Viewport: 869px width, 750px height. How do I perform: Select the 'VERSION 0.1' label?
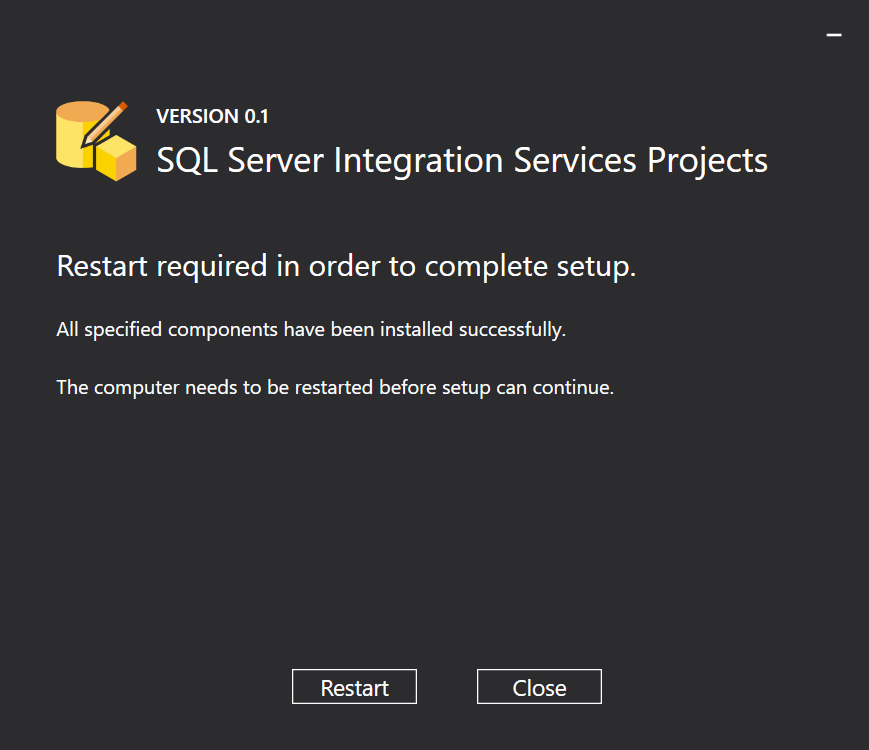pos(212,116)
